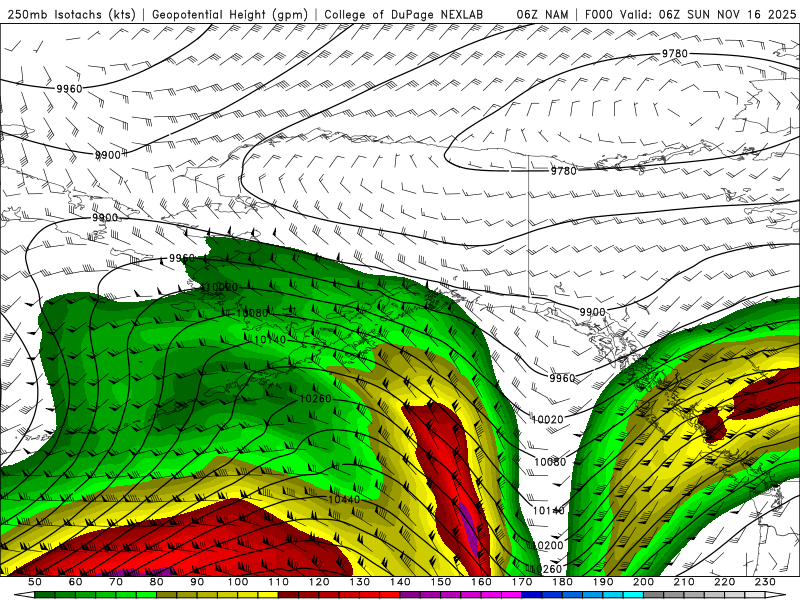
Task: Click the 9780 label on the closed contour
Action: pos(563,171)
